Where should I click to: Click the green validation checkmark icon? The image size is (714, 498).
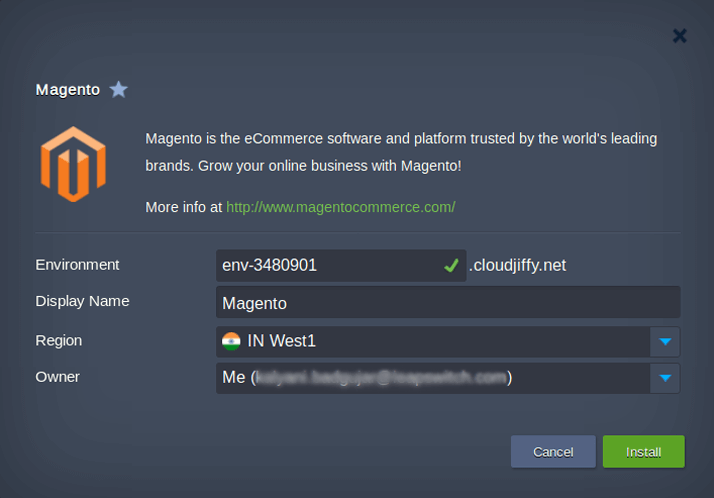452,266
